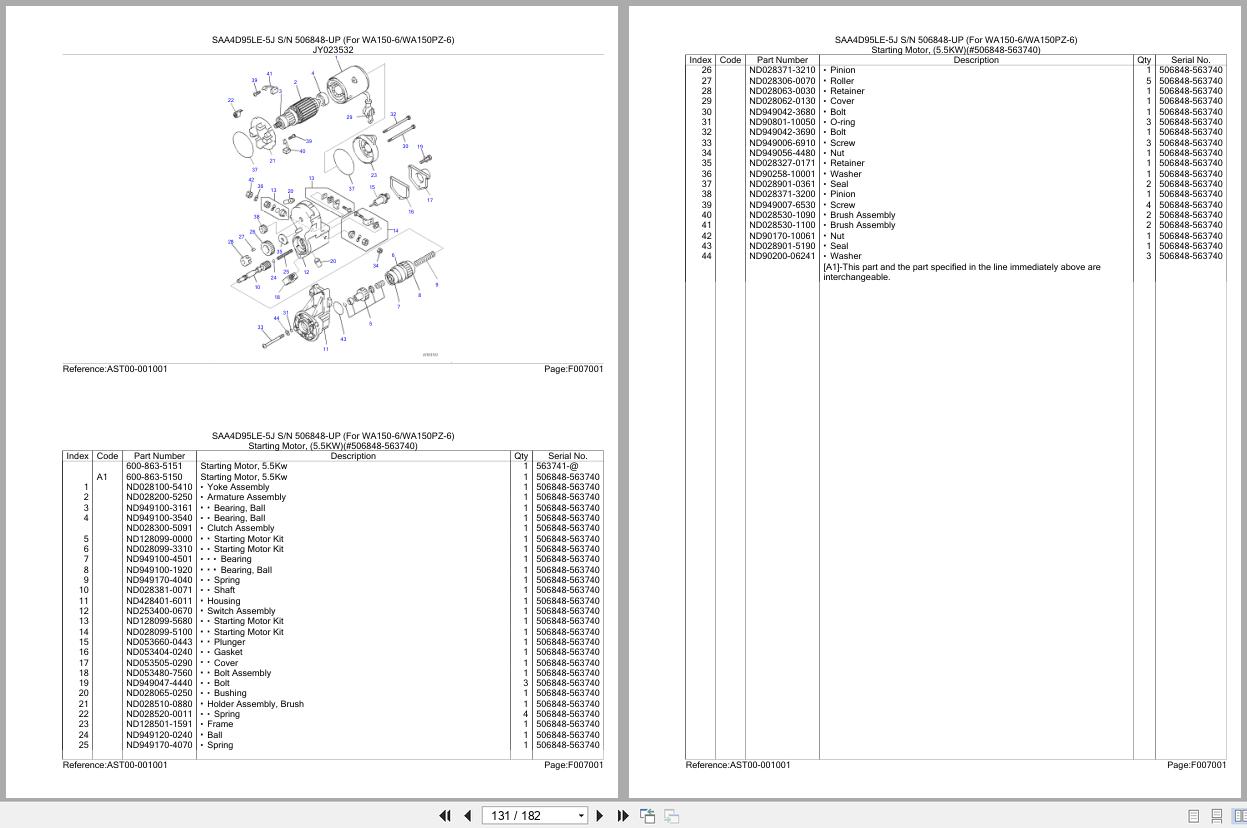
Task: Click part number ND90258-10001
Action: point(782,174)
